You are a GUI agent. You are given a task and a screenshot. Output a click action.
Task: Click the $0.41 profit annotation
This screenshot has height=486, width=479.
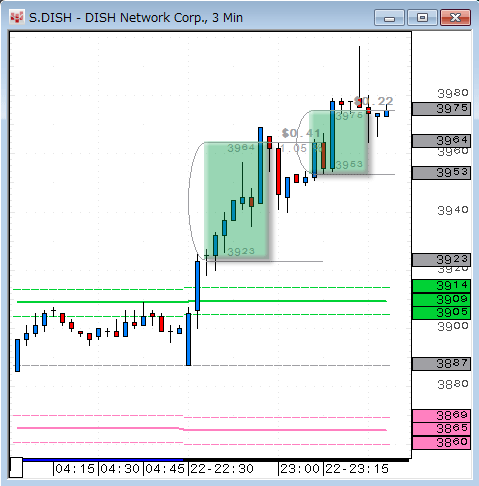301,133
